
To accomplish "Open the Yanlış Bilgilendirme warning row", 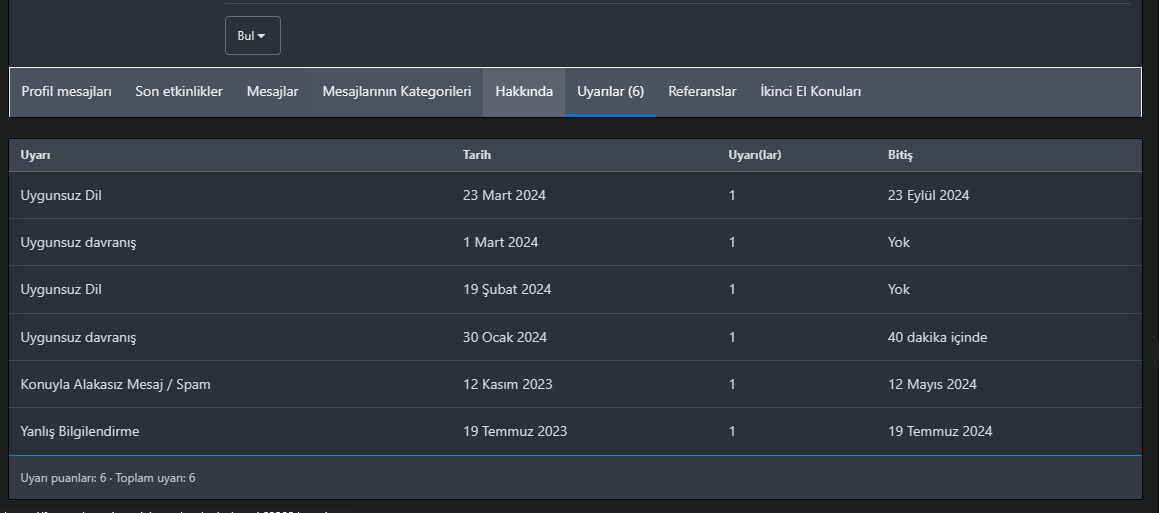I will pyautogui.click(x=80, y=432).
